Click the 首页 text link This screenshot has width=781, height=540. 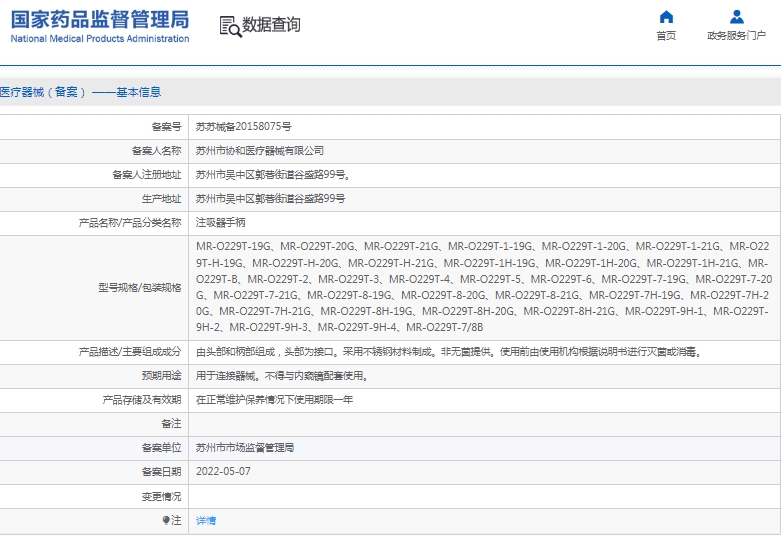pos(666,35)
